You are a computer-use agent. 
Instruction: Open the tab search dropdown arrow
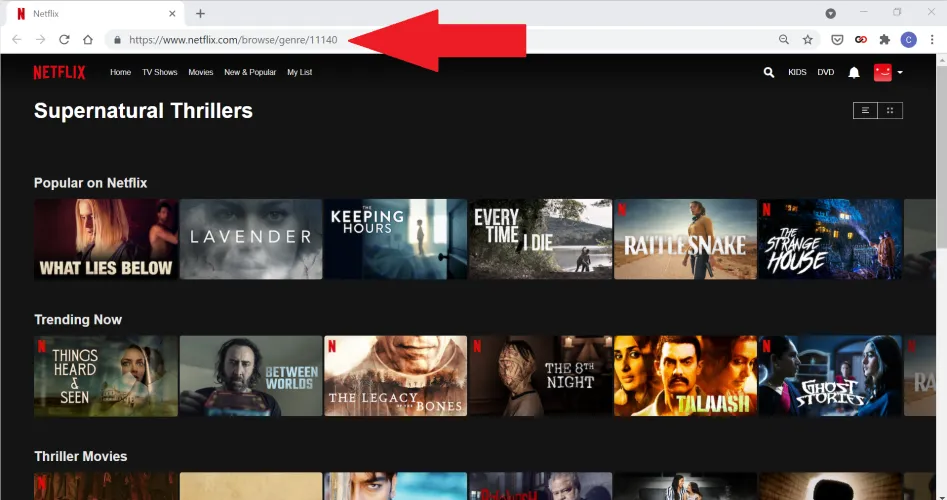(830, 13)
